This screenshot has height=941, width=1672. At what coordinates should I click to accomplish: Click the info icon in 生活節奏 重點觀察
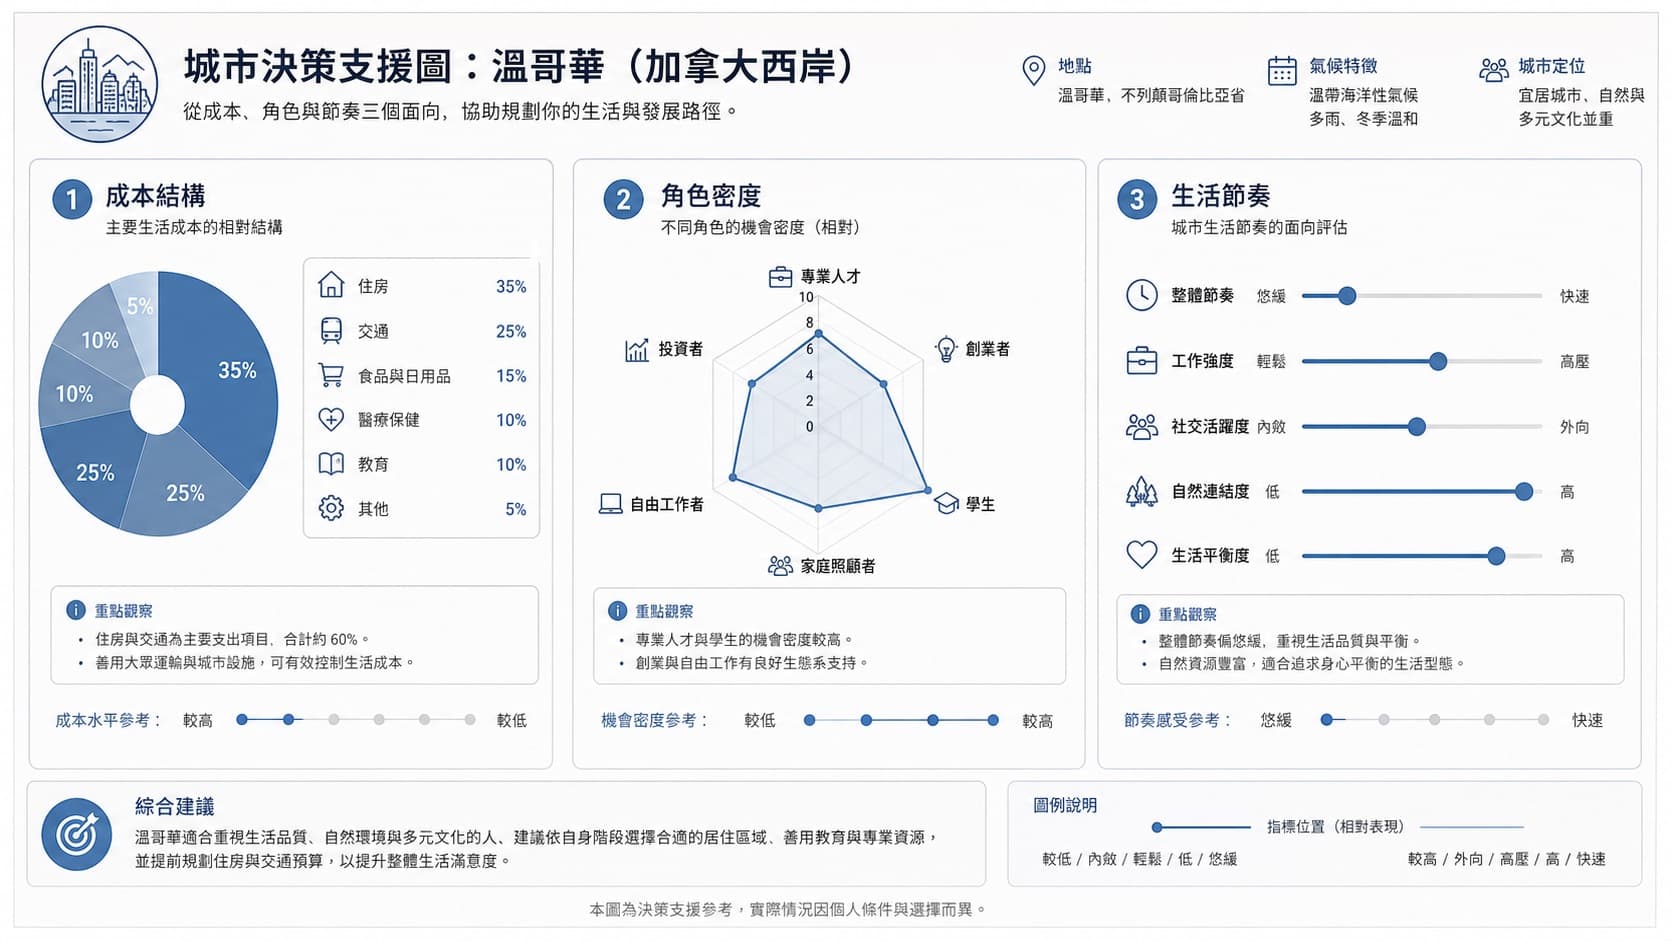pyautogui.click(x=1140, y=614)
